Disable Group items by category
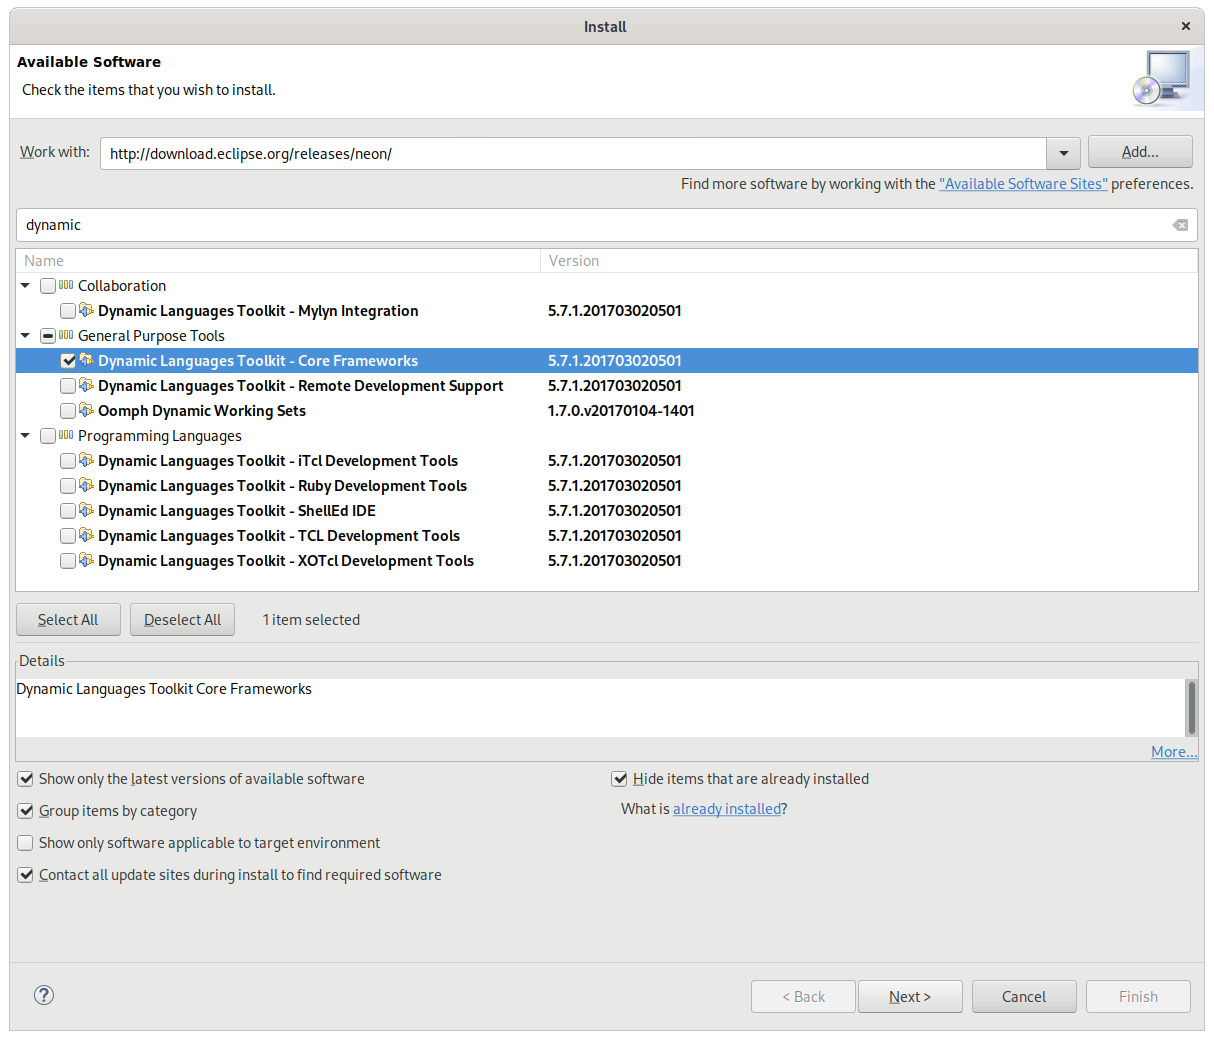 25,810
